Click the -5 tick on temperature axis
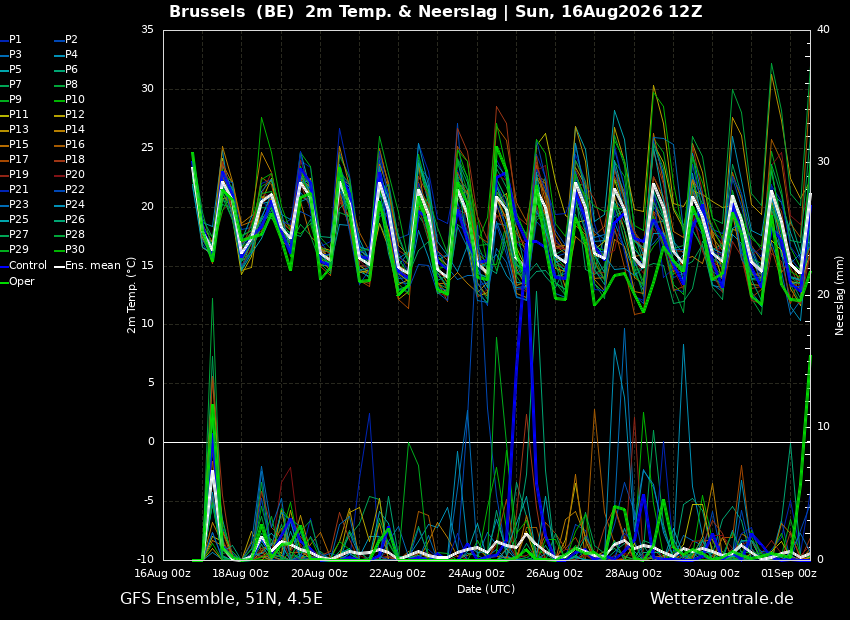This screenshot has height=620, width=850. pos(149,500)
